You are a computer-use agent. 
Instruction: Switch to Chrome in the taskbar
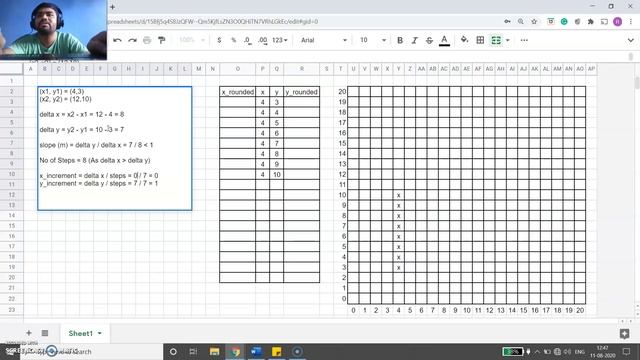point(235,351)
